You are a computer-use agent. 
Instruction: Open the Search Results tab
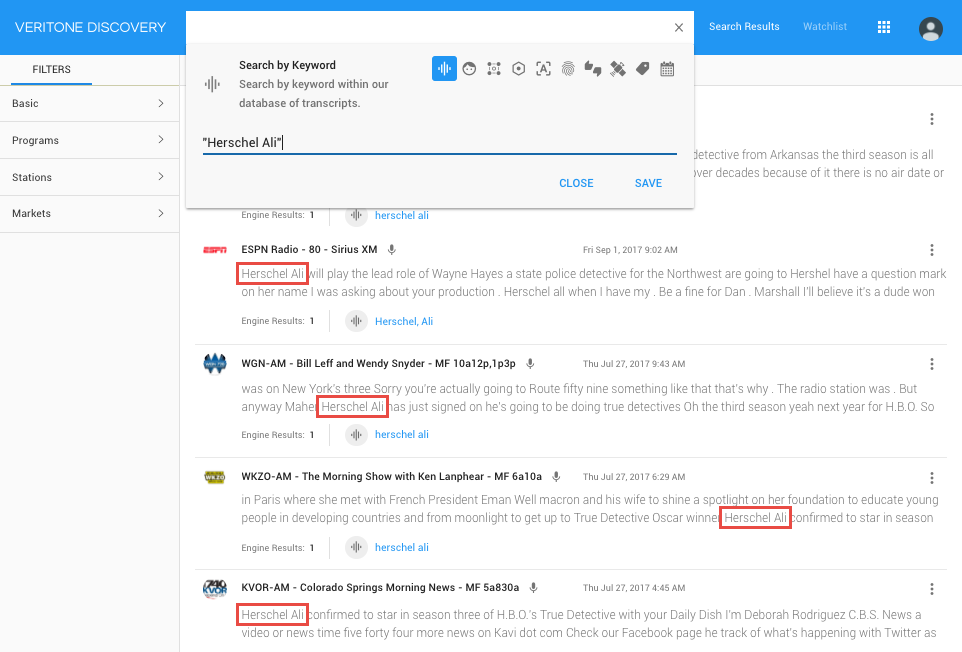click(744, 26)
